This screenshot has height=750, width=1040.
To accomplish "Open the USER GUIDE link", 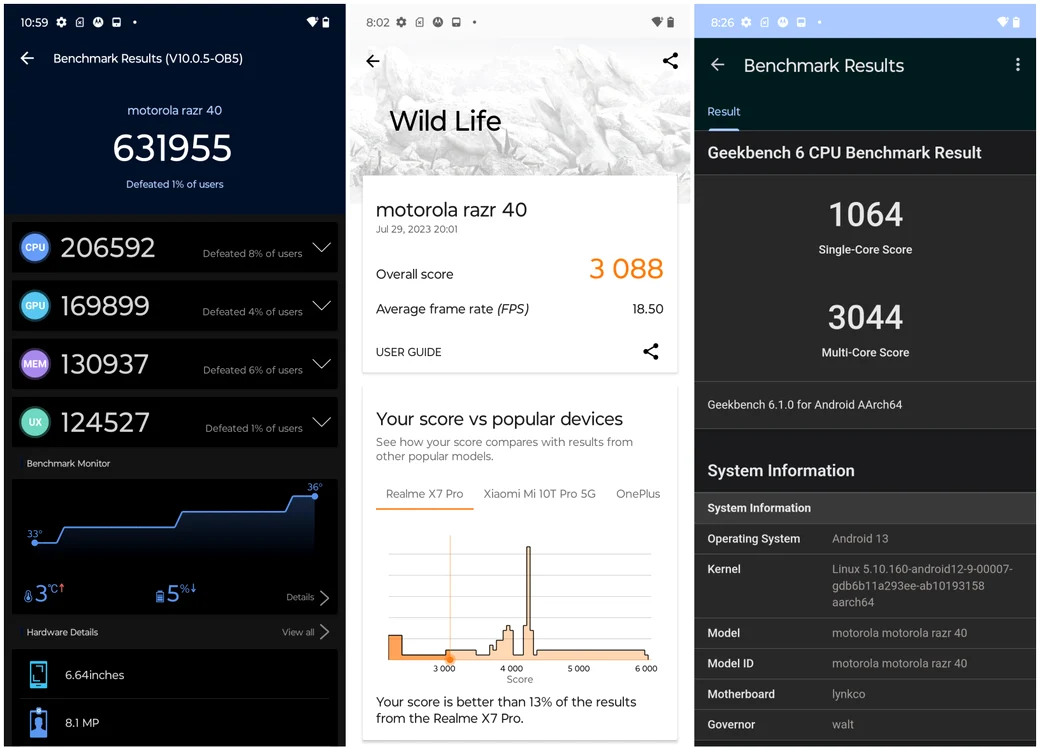I will (x=409, y=352).
